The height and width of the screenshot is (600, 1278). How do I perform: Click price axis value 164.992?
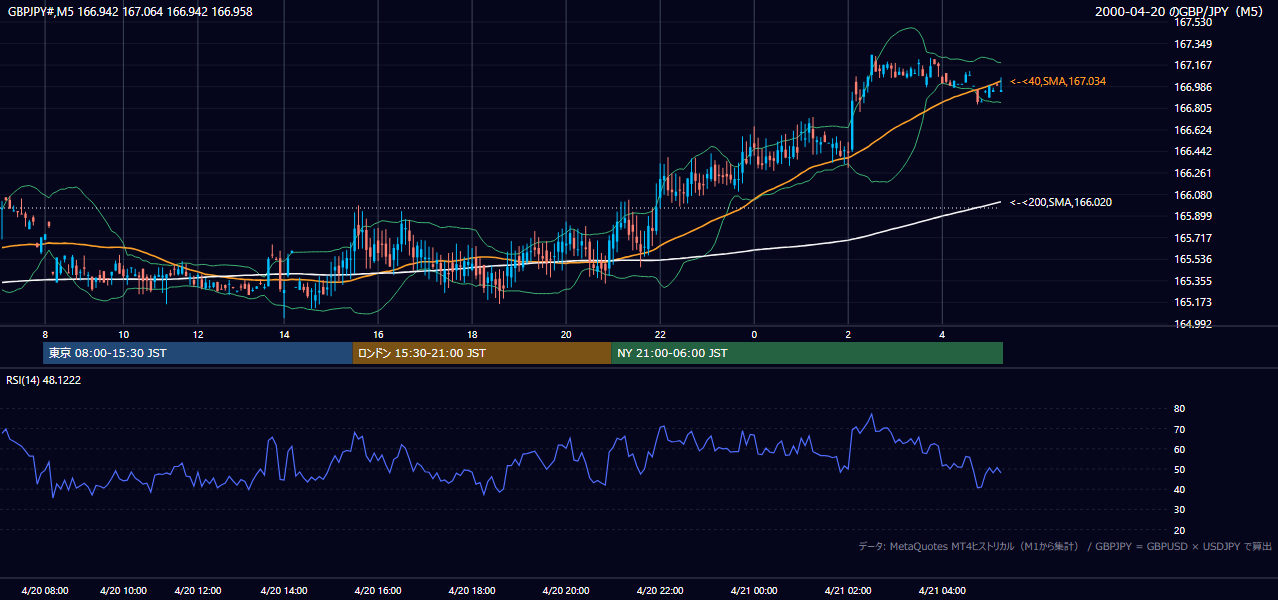1192,324
